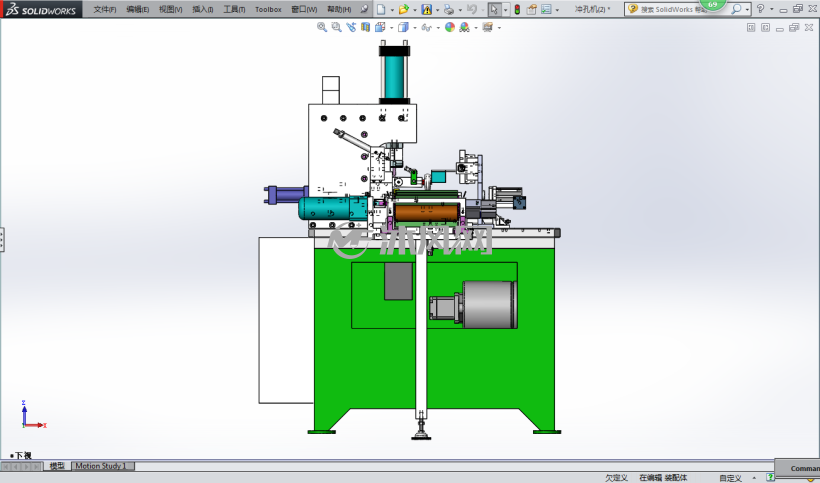Click the New document icon

tap(381, 9)
